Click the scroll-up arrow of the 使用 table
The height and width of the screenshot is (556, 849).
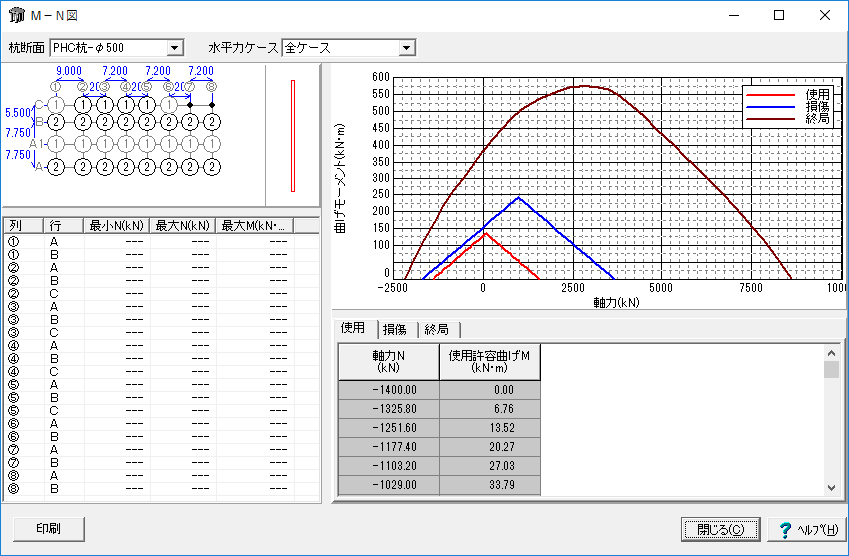pyautogui.click(x=832, y=353)
